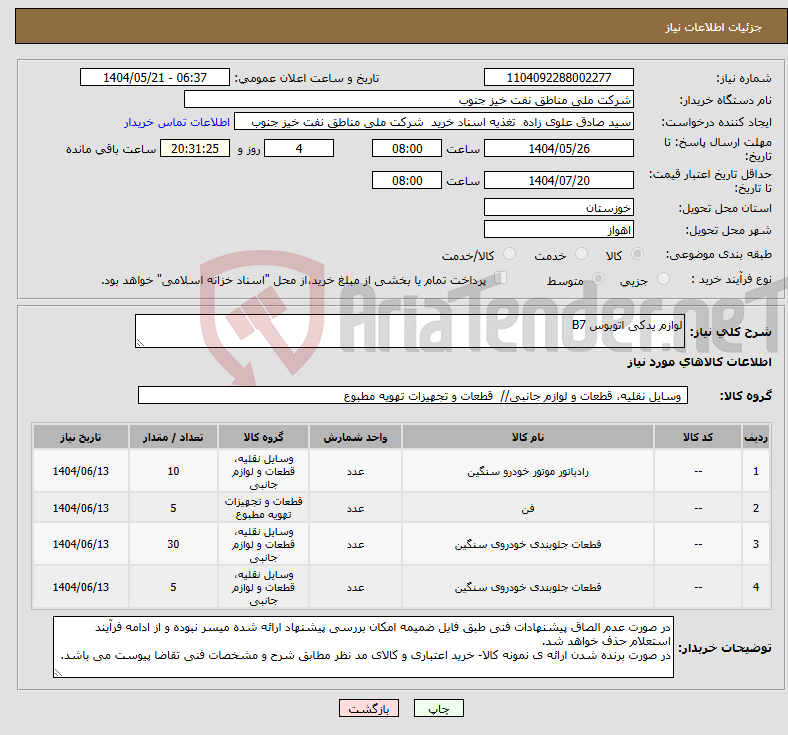788x735 pixels.
Task: Click the گروه کالا field
Action: coord(413,395)
